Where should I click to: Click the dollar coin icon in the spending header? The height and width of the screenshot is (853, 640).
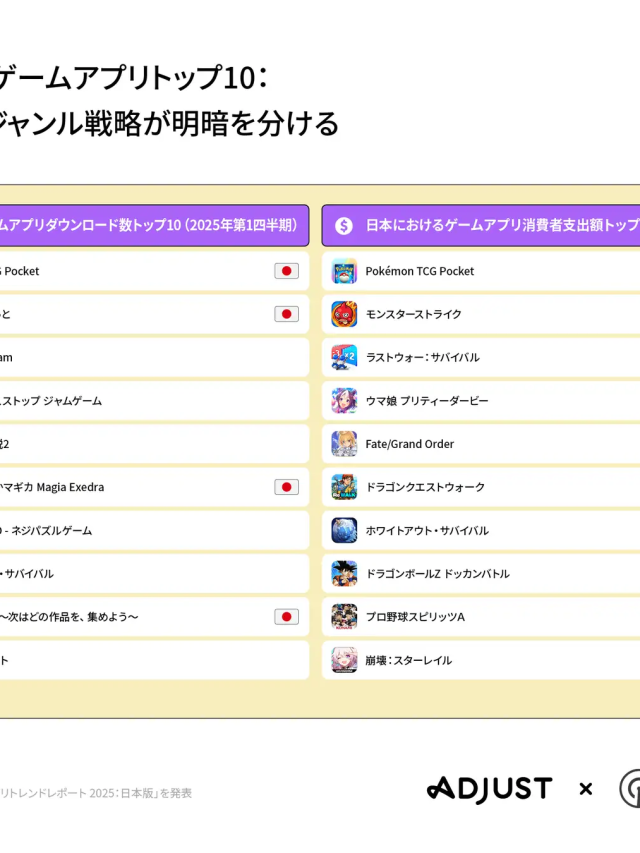[x=344, y=226]
